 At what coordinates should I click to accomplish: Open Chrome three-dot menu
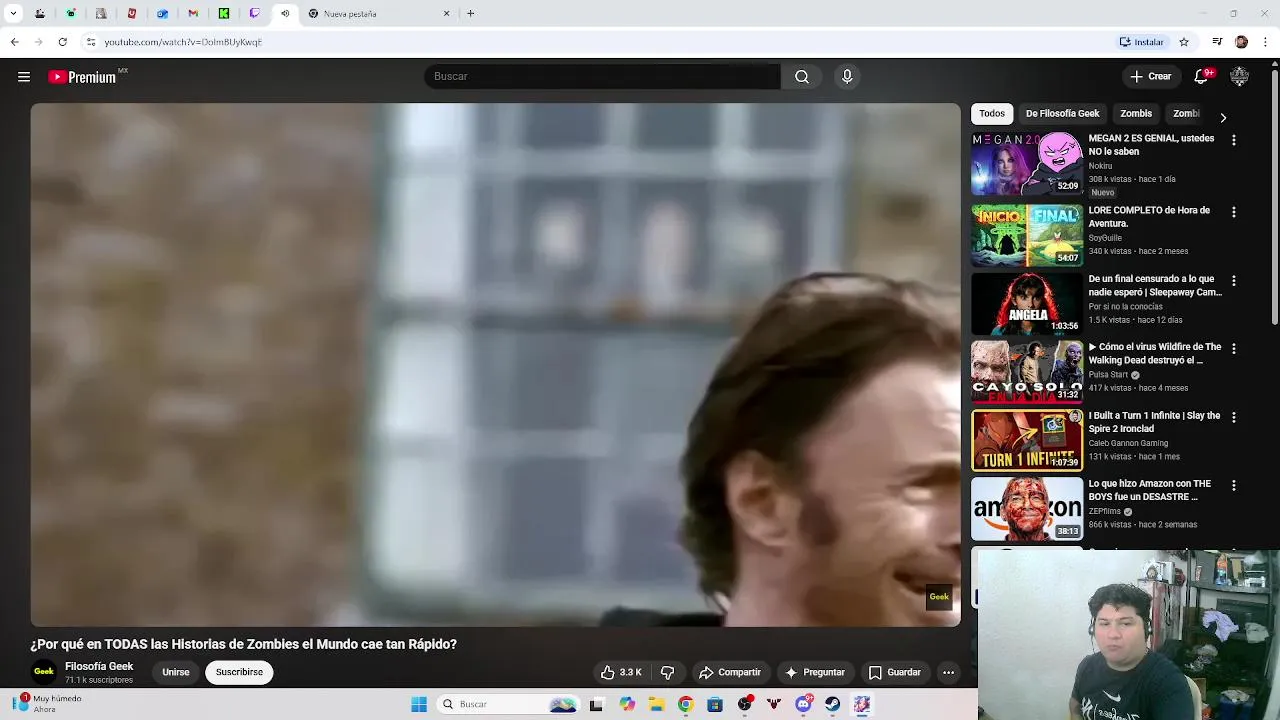click(x=1266, y=42)
